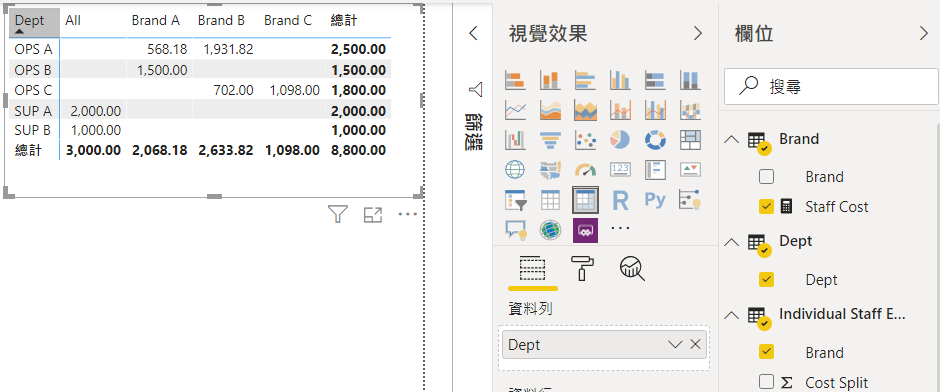Select the 100% stacked column chart visual
Viewport: 940px width, 392px height.
point(690,80)
